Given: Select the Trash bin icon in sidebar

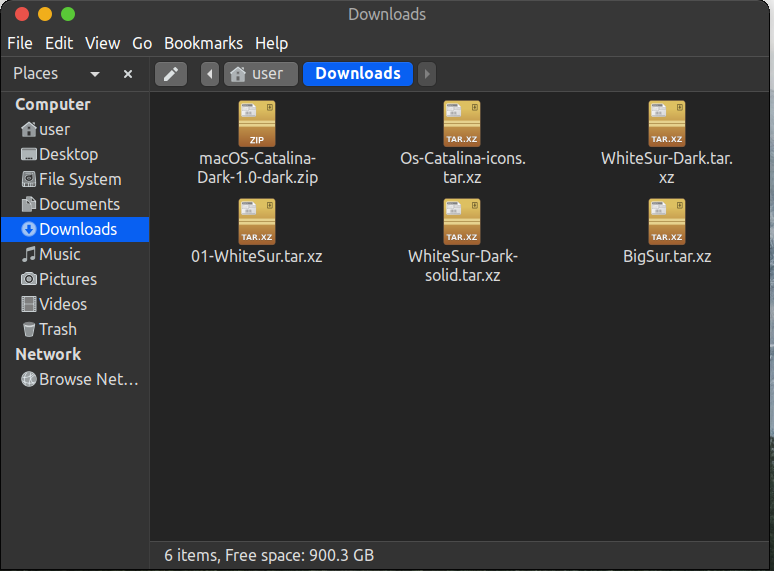Looking at the screenshot, I should tap(29, 329).
